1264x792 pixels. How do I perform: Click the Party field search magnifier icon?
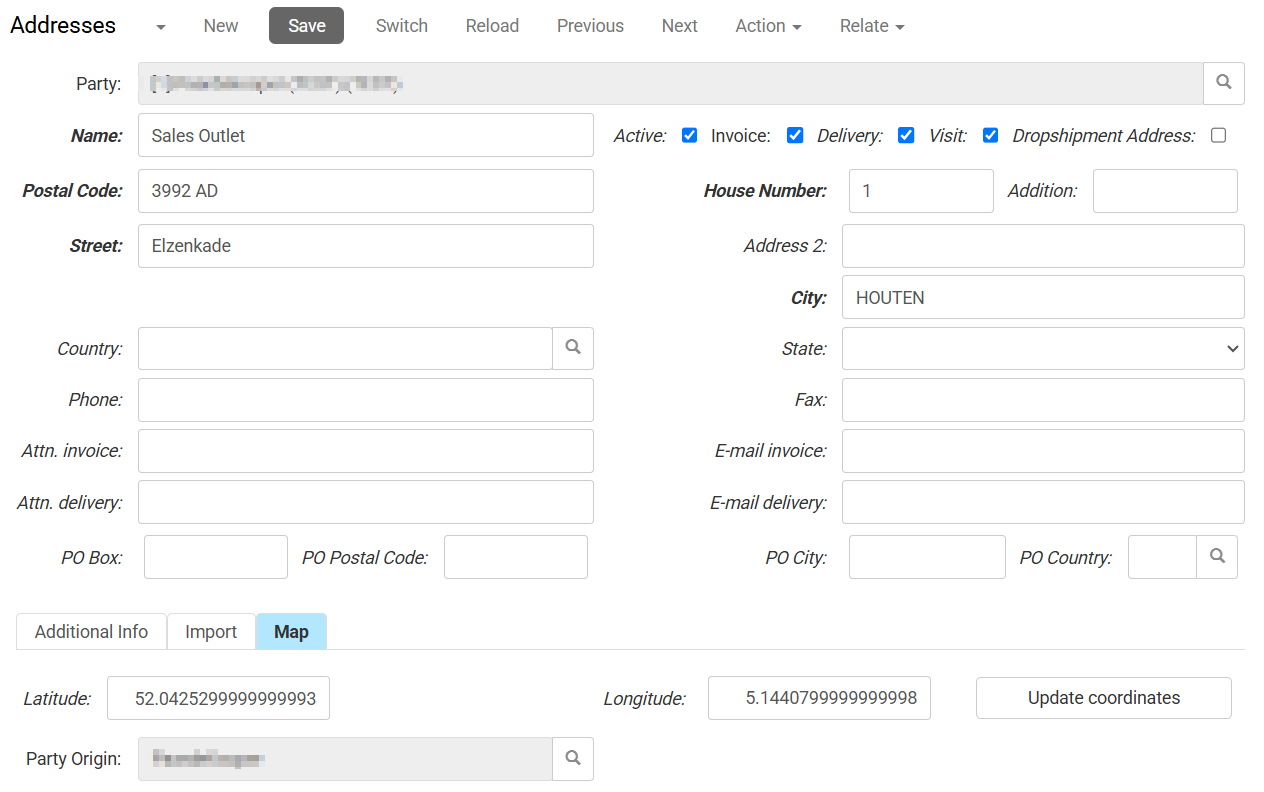pos(1223,83)
